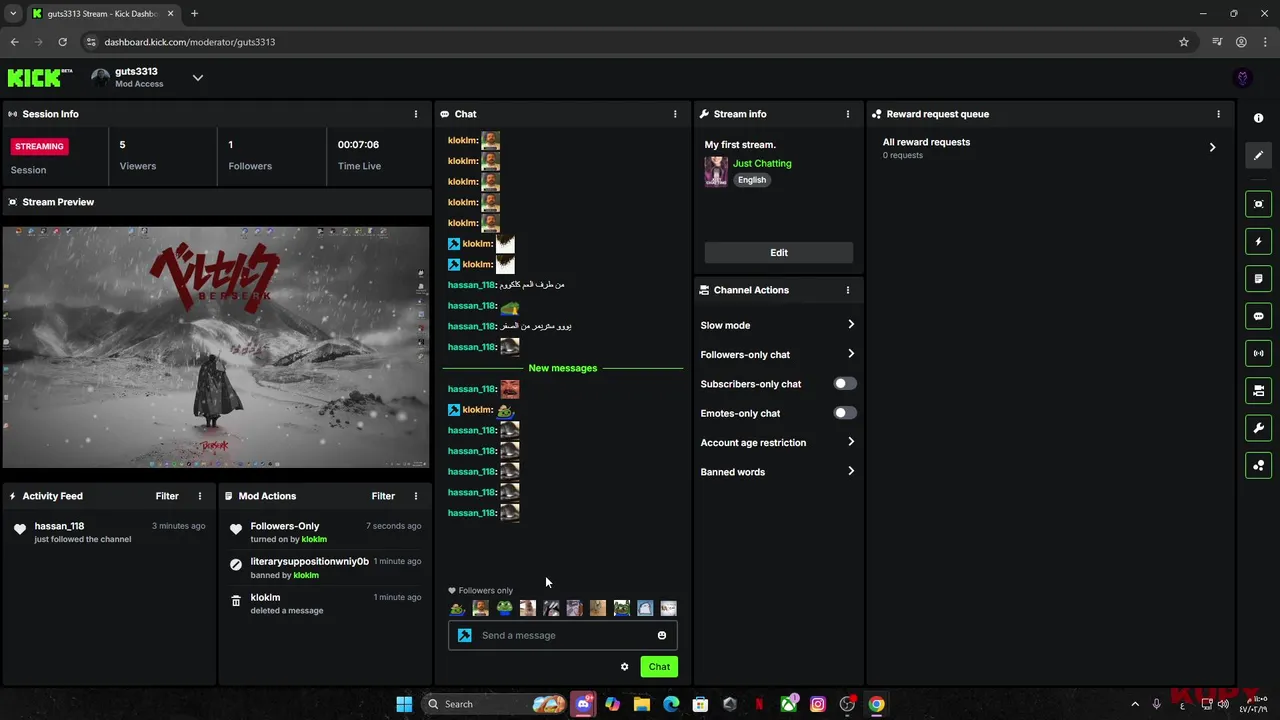The image size is (1280, 720).
Task: Open Session Info options menu
Action: click(416, 114)
